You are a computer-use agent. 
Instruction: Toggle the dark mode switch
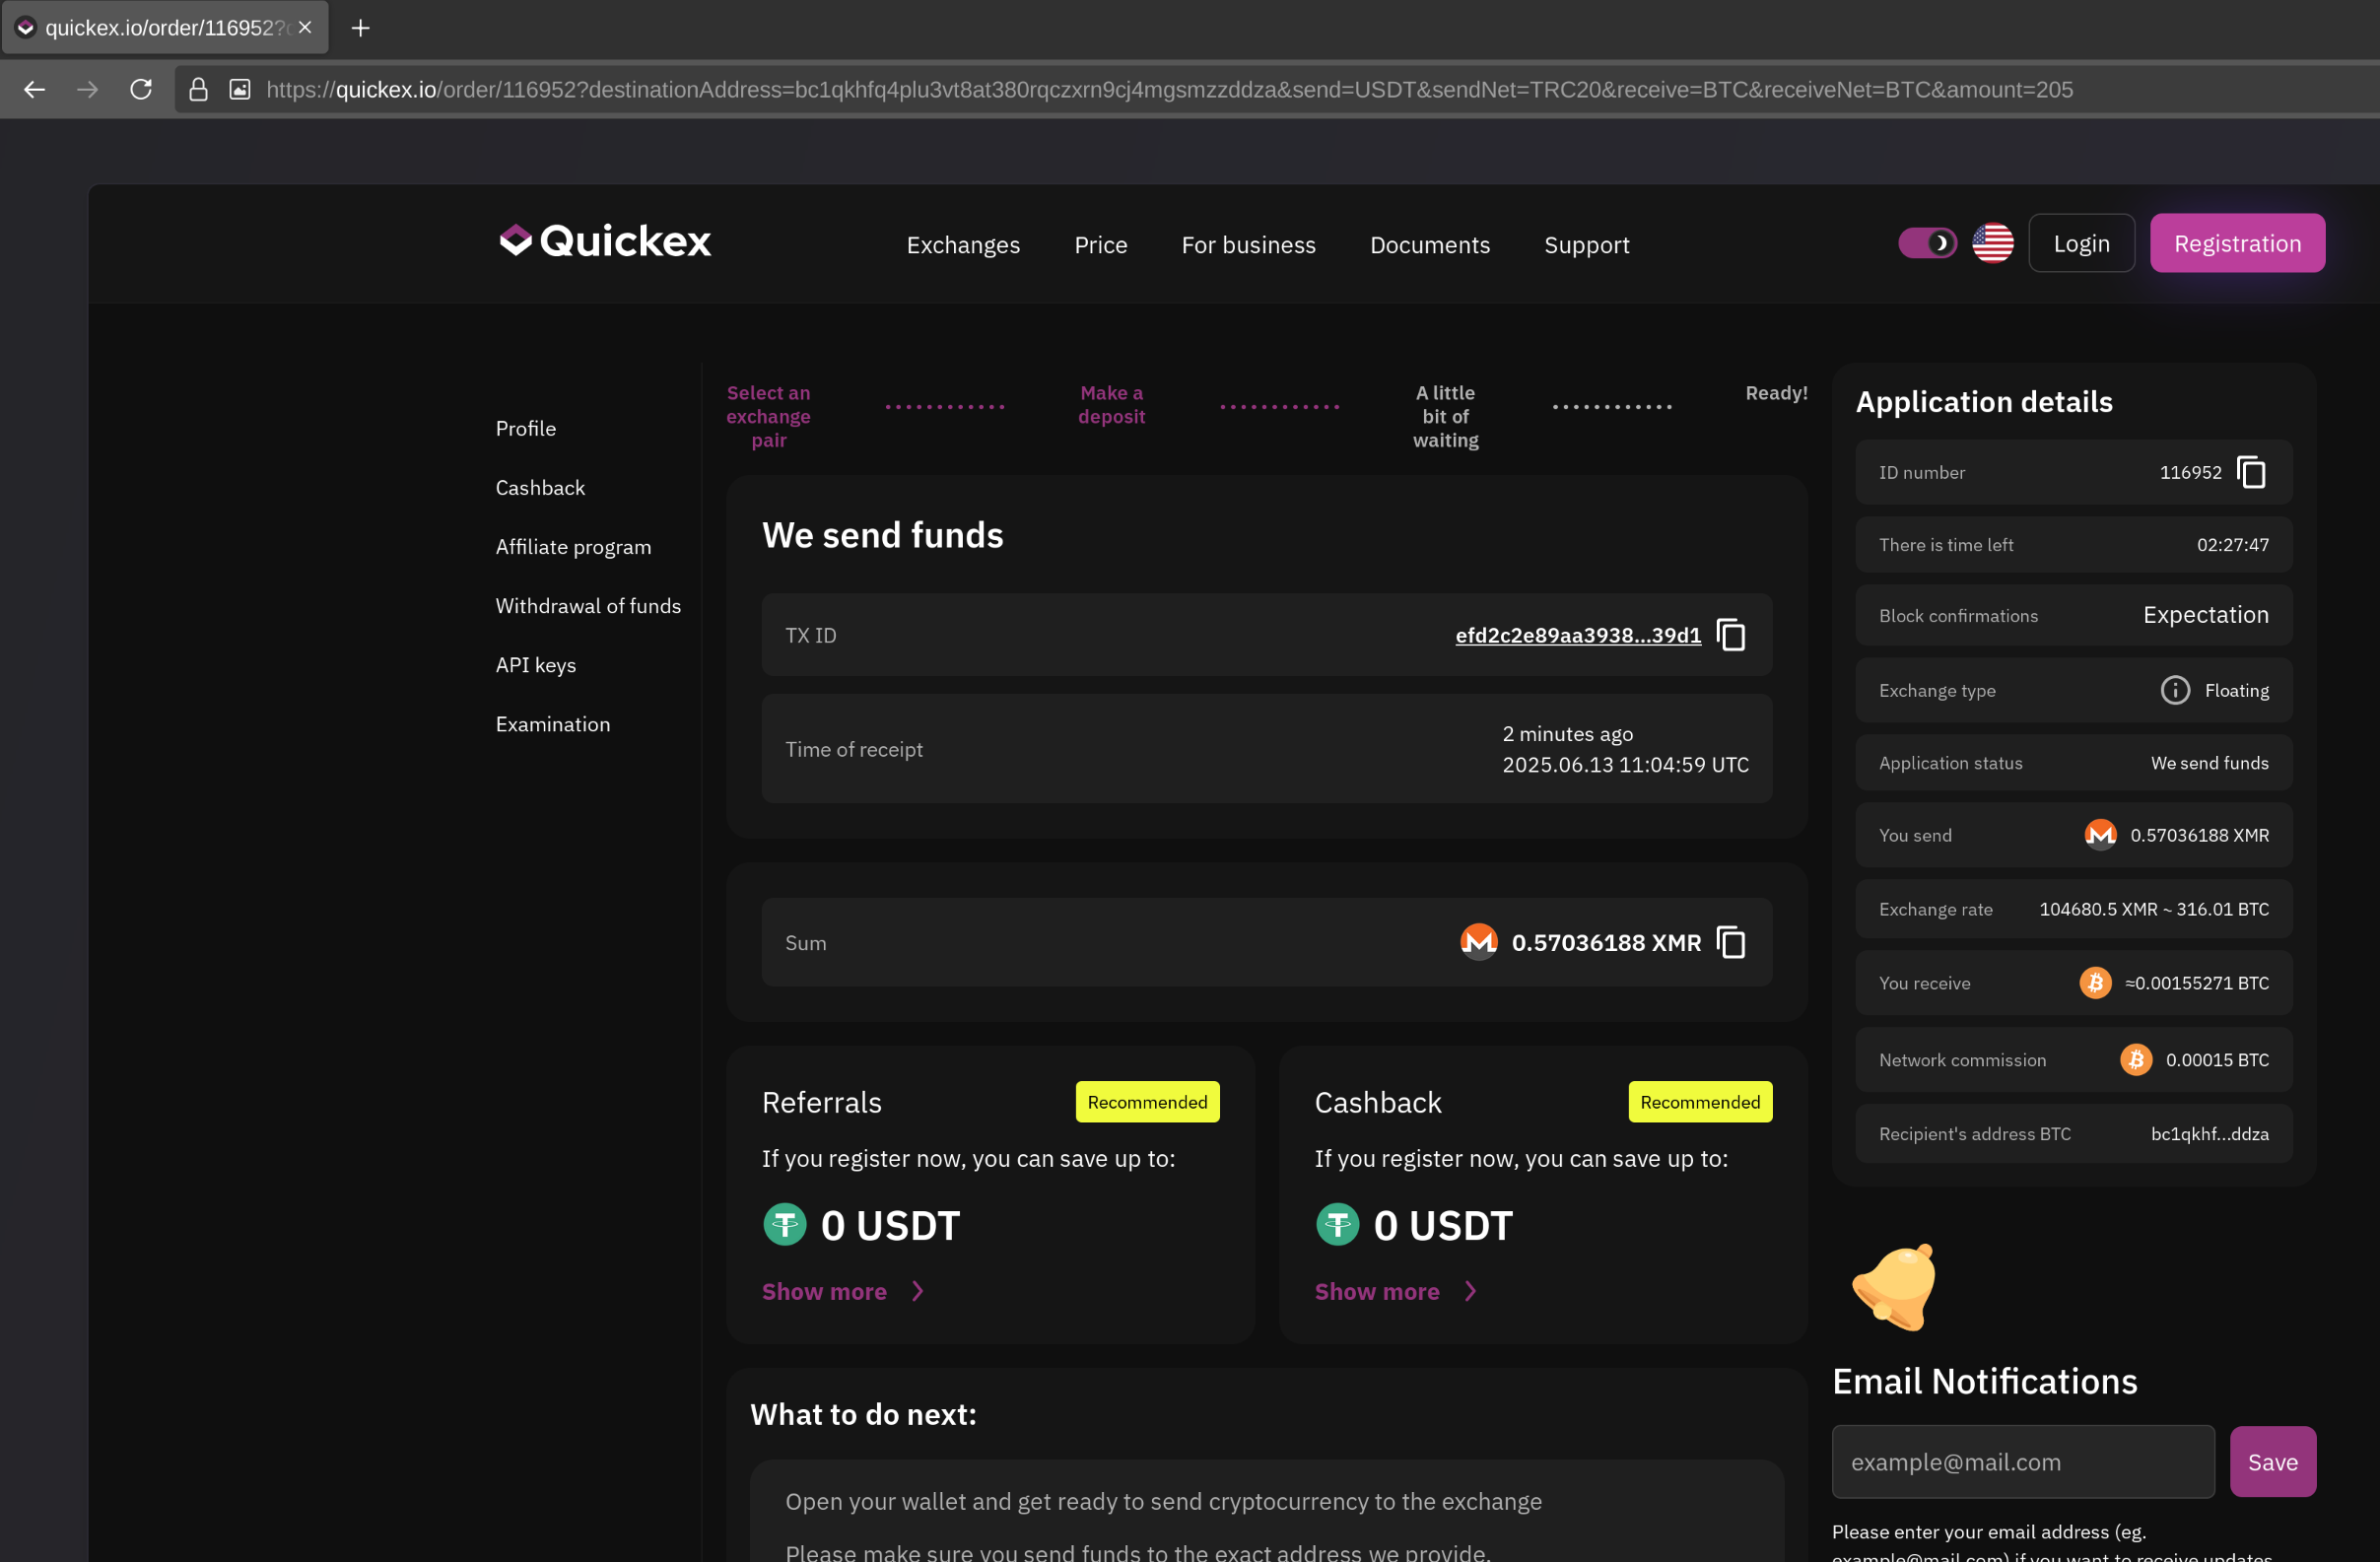(x=1927, y=243)
